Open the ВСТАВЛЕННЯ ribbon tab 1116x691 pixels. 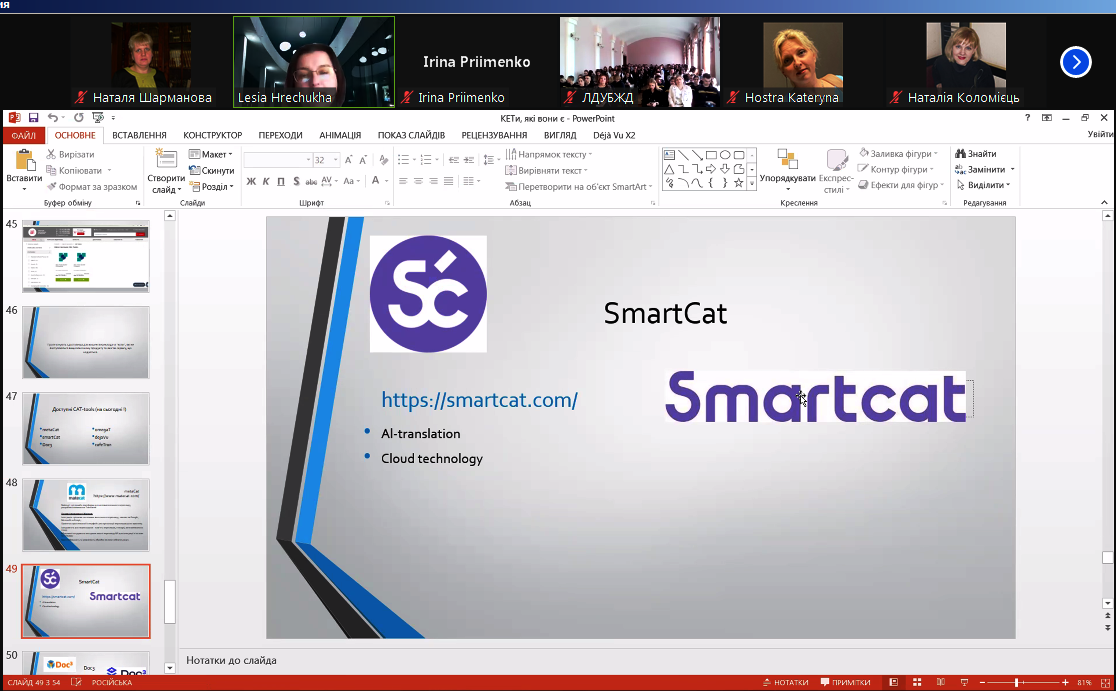point(139,135)
